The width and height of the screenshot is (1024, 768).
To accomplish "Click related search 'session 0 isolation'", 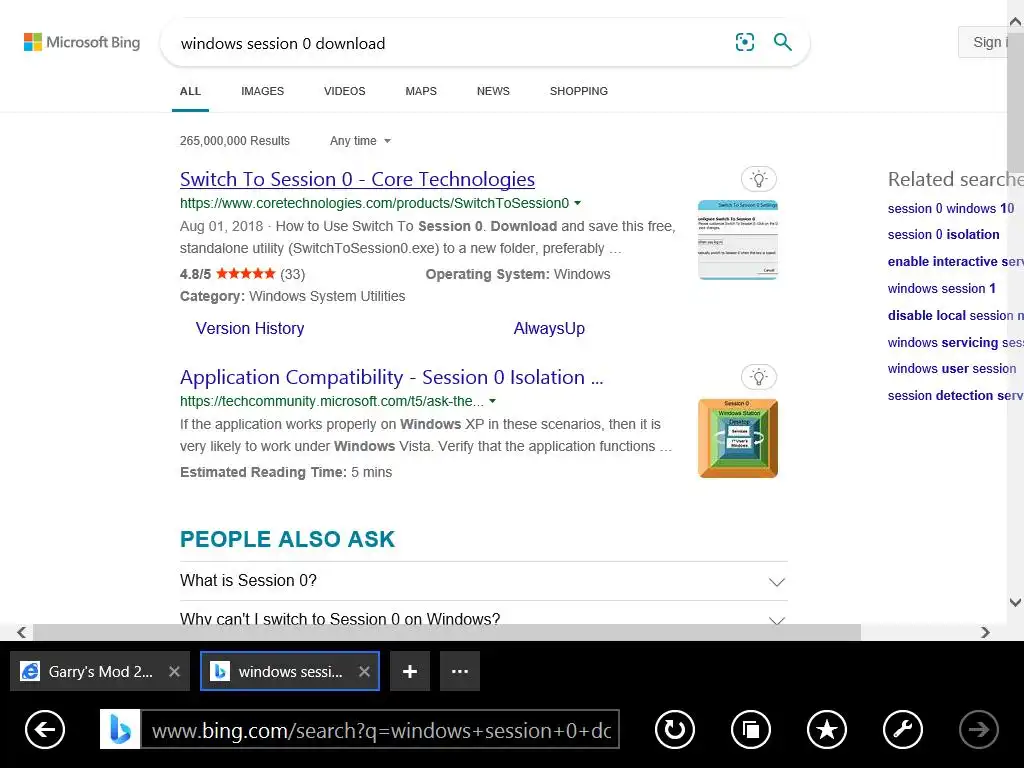I will pos(944,234).
